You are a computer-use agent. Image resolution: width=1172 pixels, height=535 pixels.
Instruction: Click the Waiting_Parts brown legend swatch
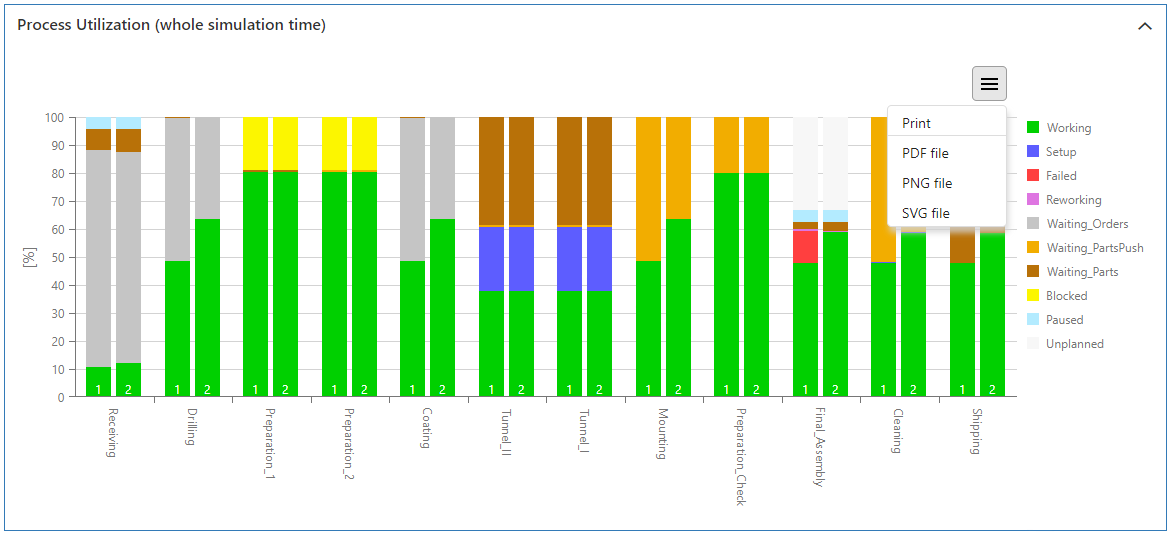click(x=1033, y=272)
